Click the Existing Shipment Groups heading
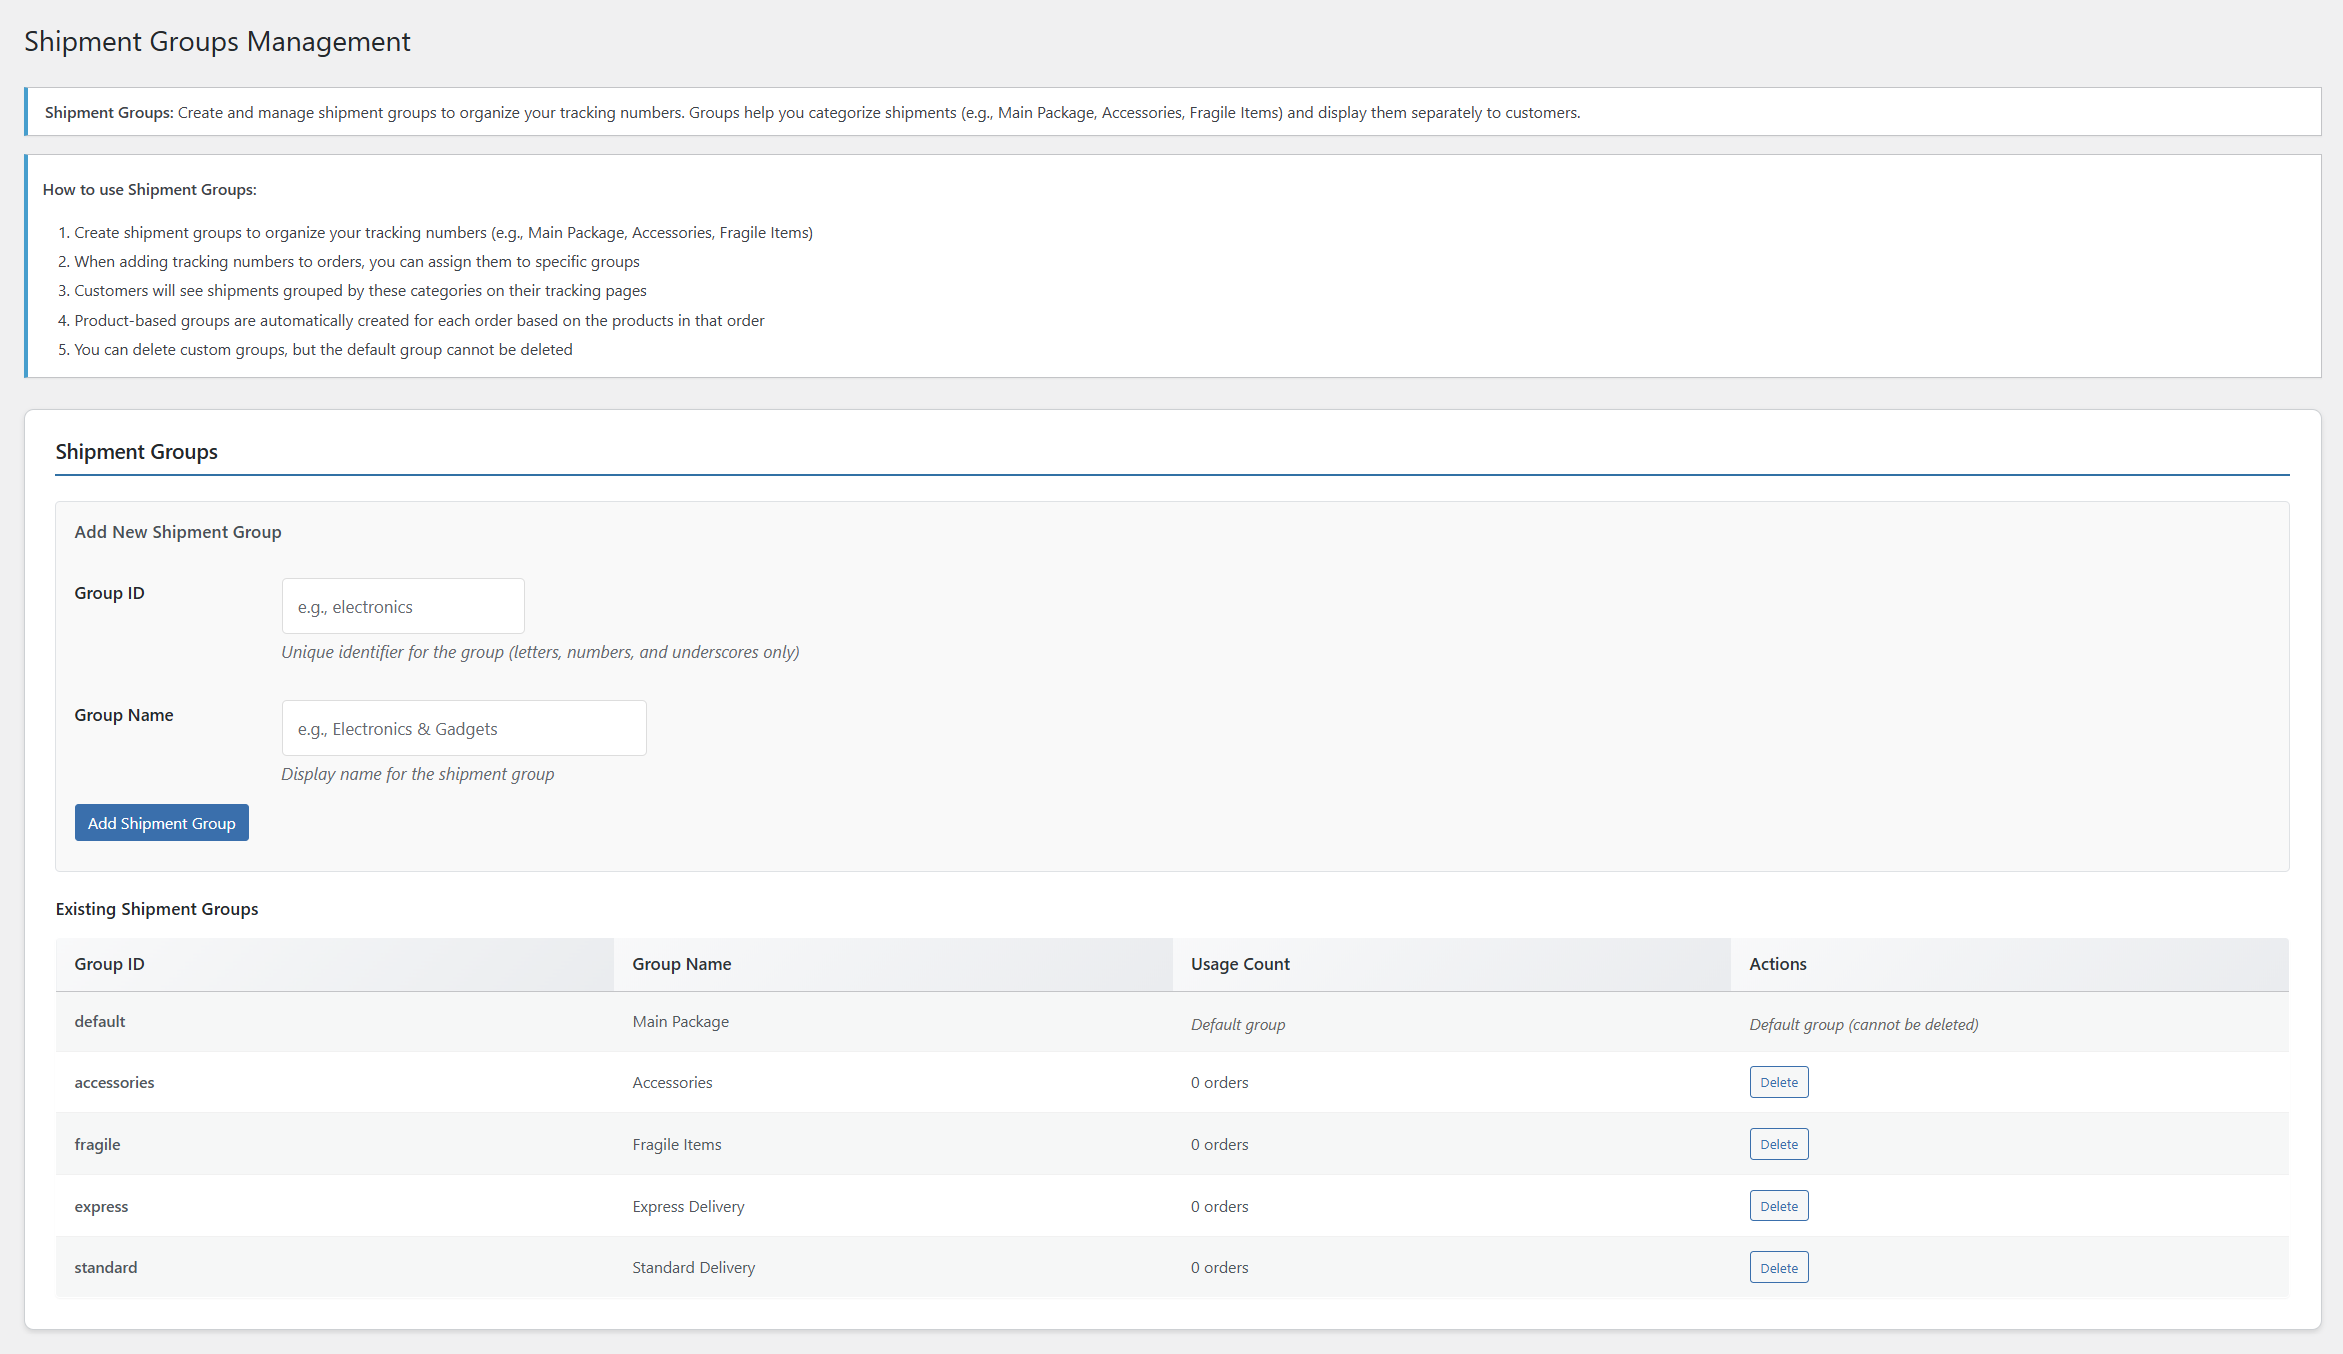This screenshot has width=2343, height=1354. point(157,909)
